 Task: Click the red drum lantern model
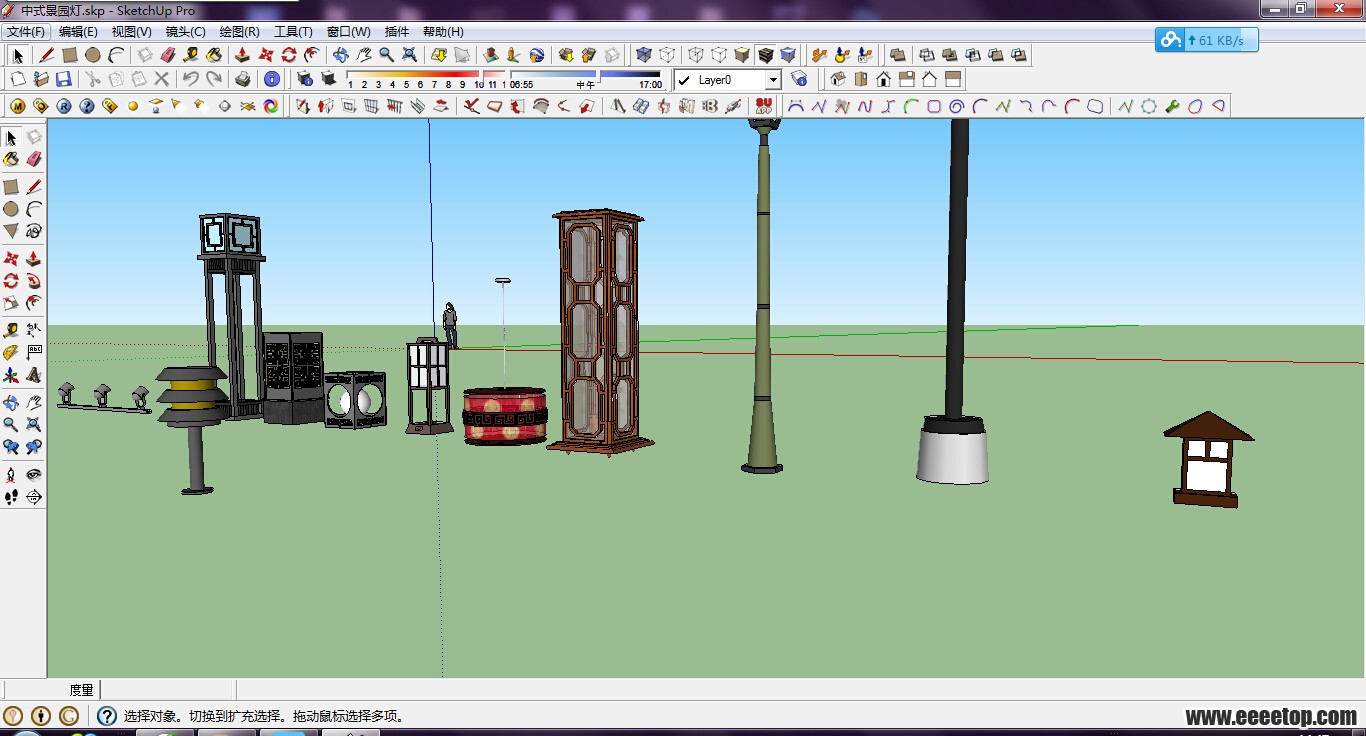click(x=504, y=416)
